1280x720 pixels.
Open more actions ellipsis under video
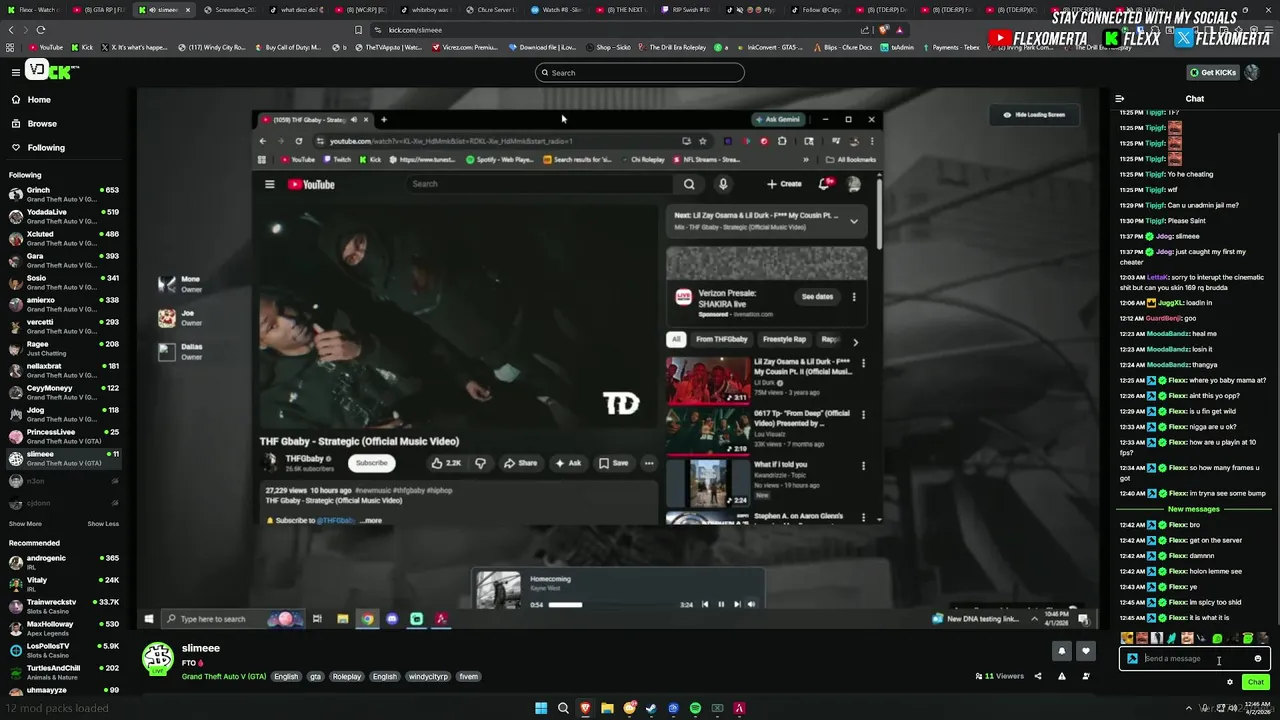pyautogui.click(x=649, y=463)
